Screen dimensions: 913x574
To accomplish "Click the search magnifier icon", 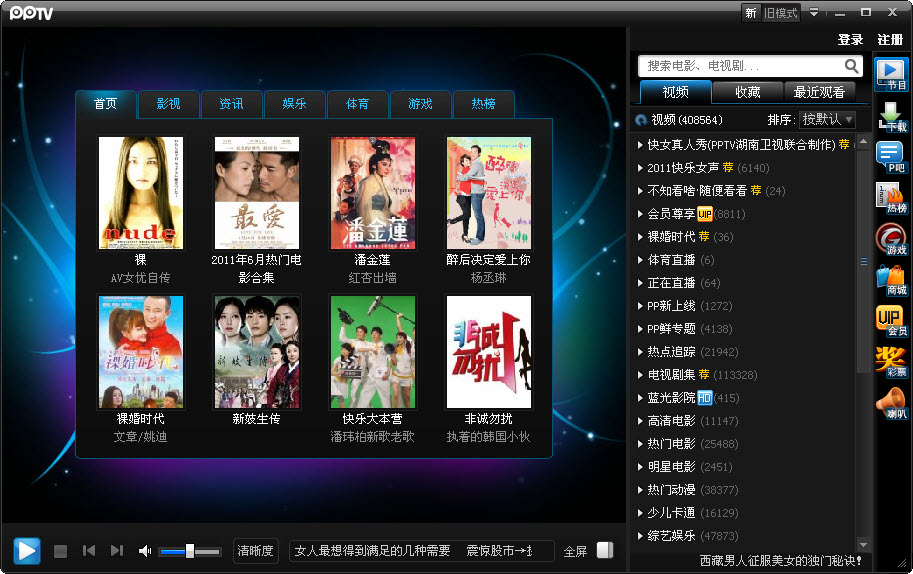I will [x=851, y=66].
